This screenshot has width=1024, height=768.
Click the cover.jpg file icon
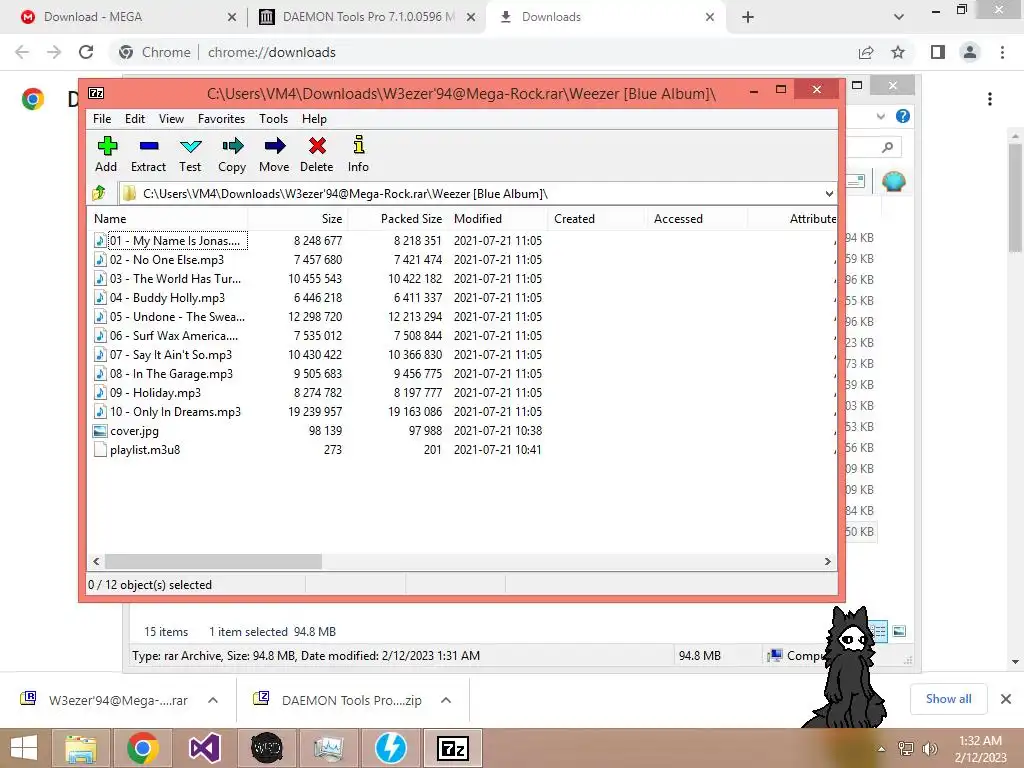pyautogui.click(x=100, y=430)
